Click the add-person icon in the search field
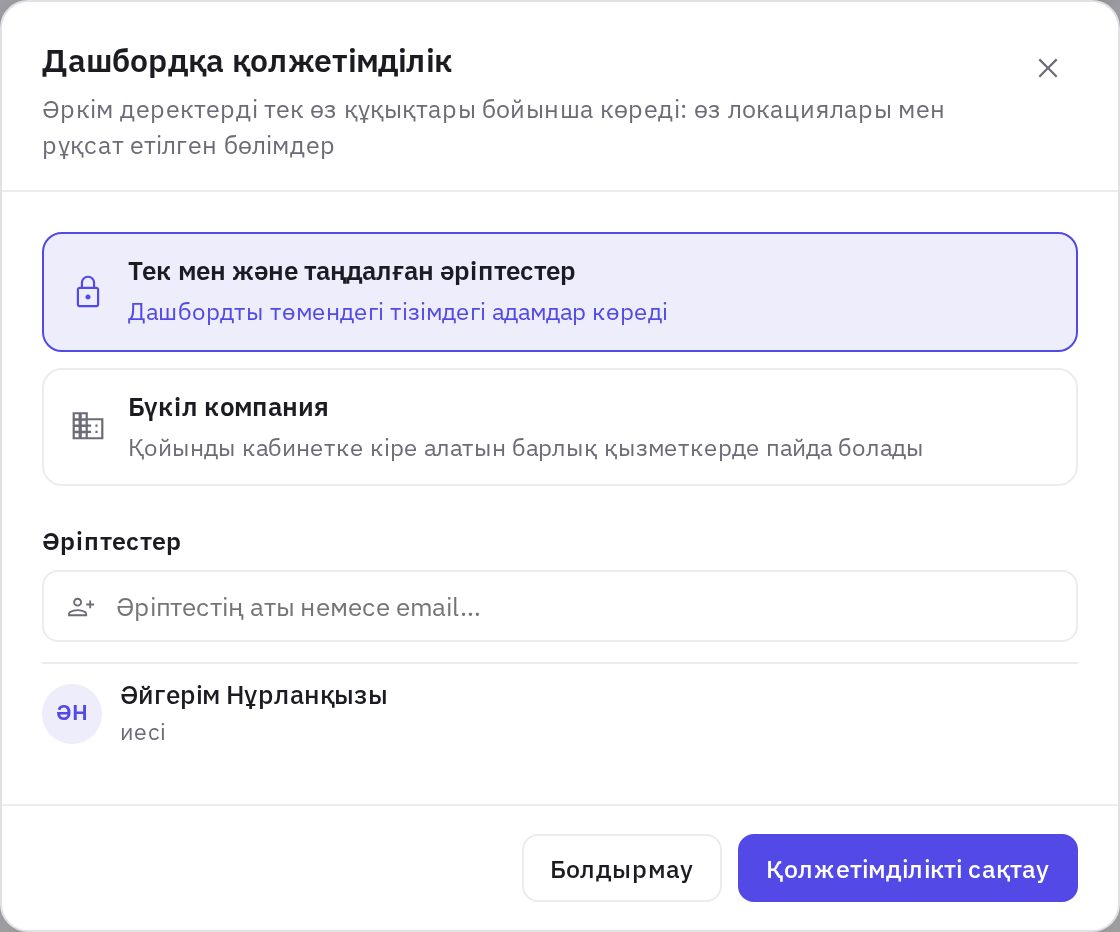Image resolution: width=1120 pixels, height=932 pixels. (81, 607)
